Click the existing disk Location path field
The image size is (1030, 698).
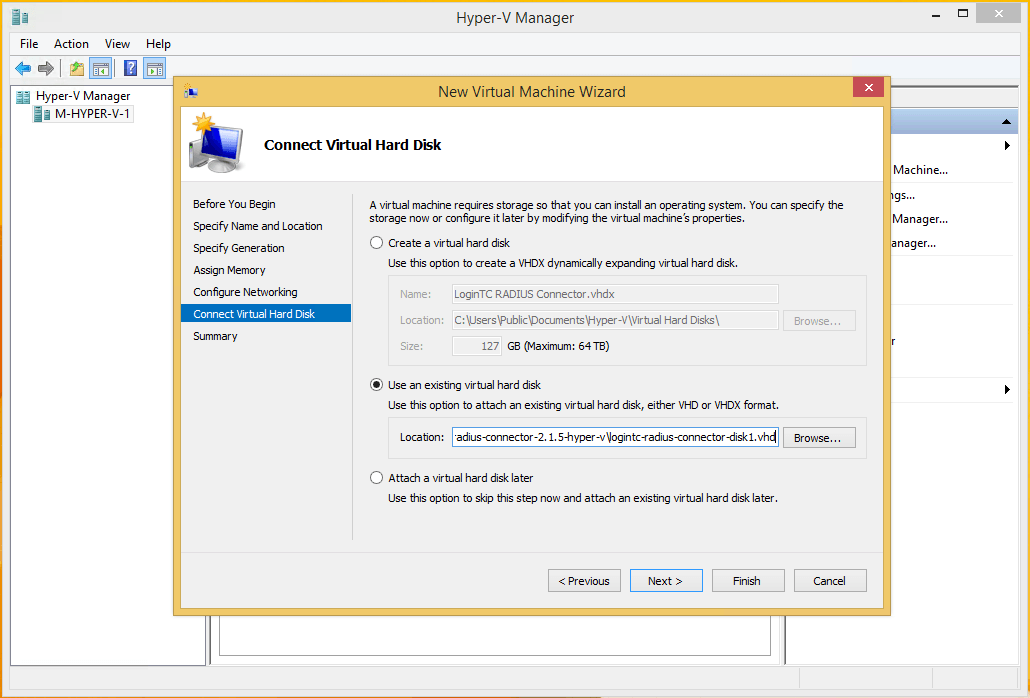coord(615,437)
